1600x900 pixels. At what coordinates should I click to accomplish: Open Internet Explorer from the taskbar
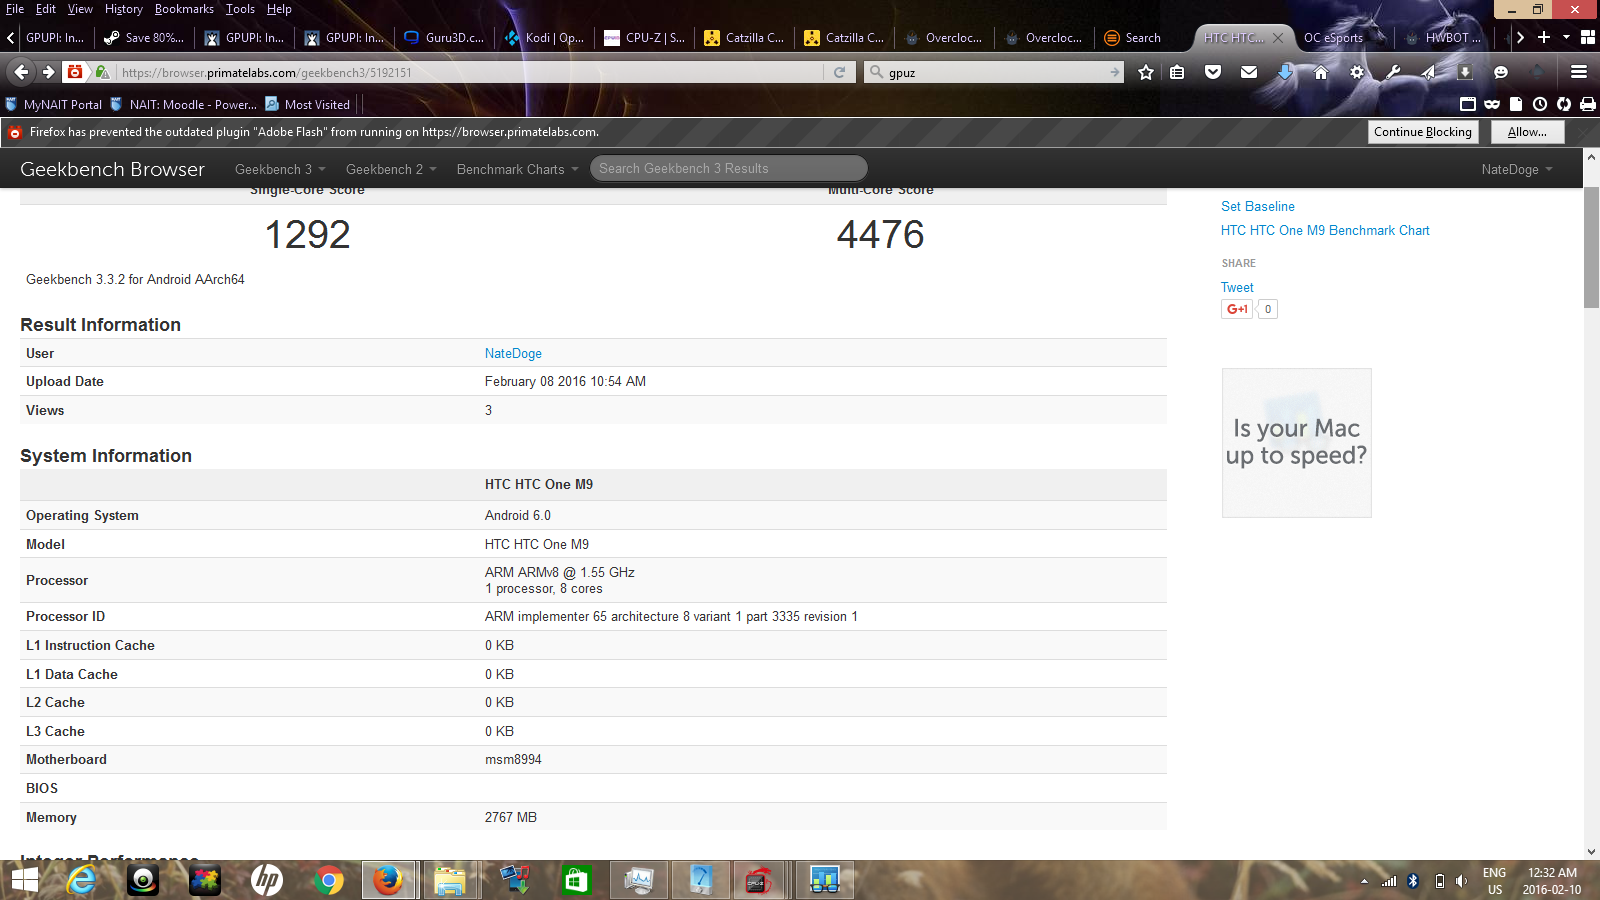click(x=82, y=880)
